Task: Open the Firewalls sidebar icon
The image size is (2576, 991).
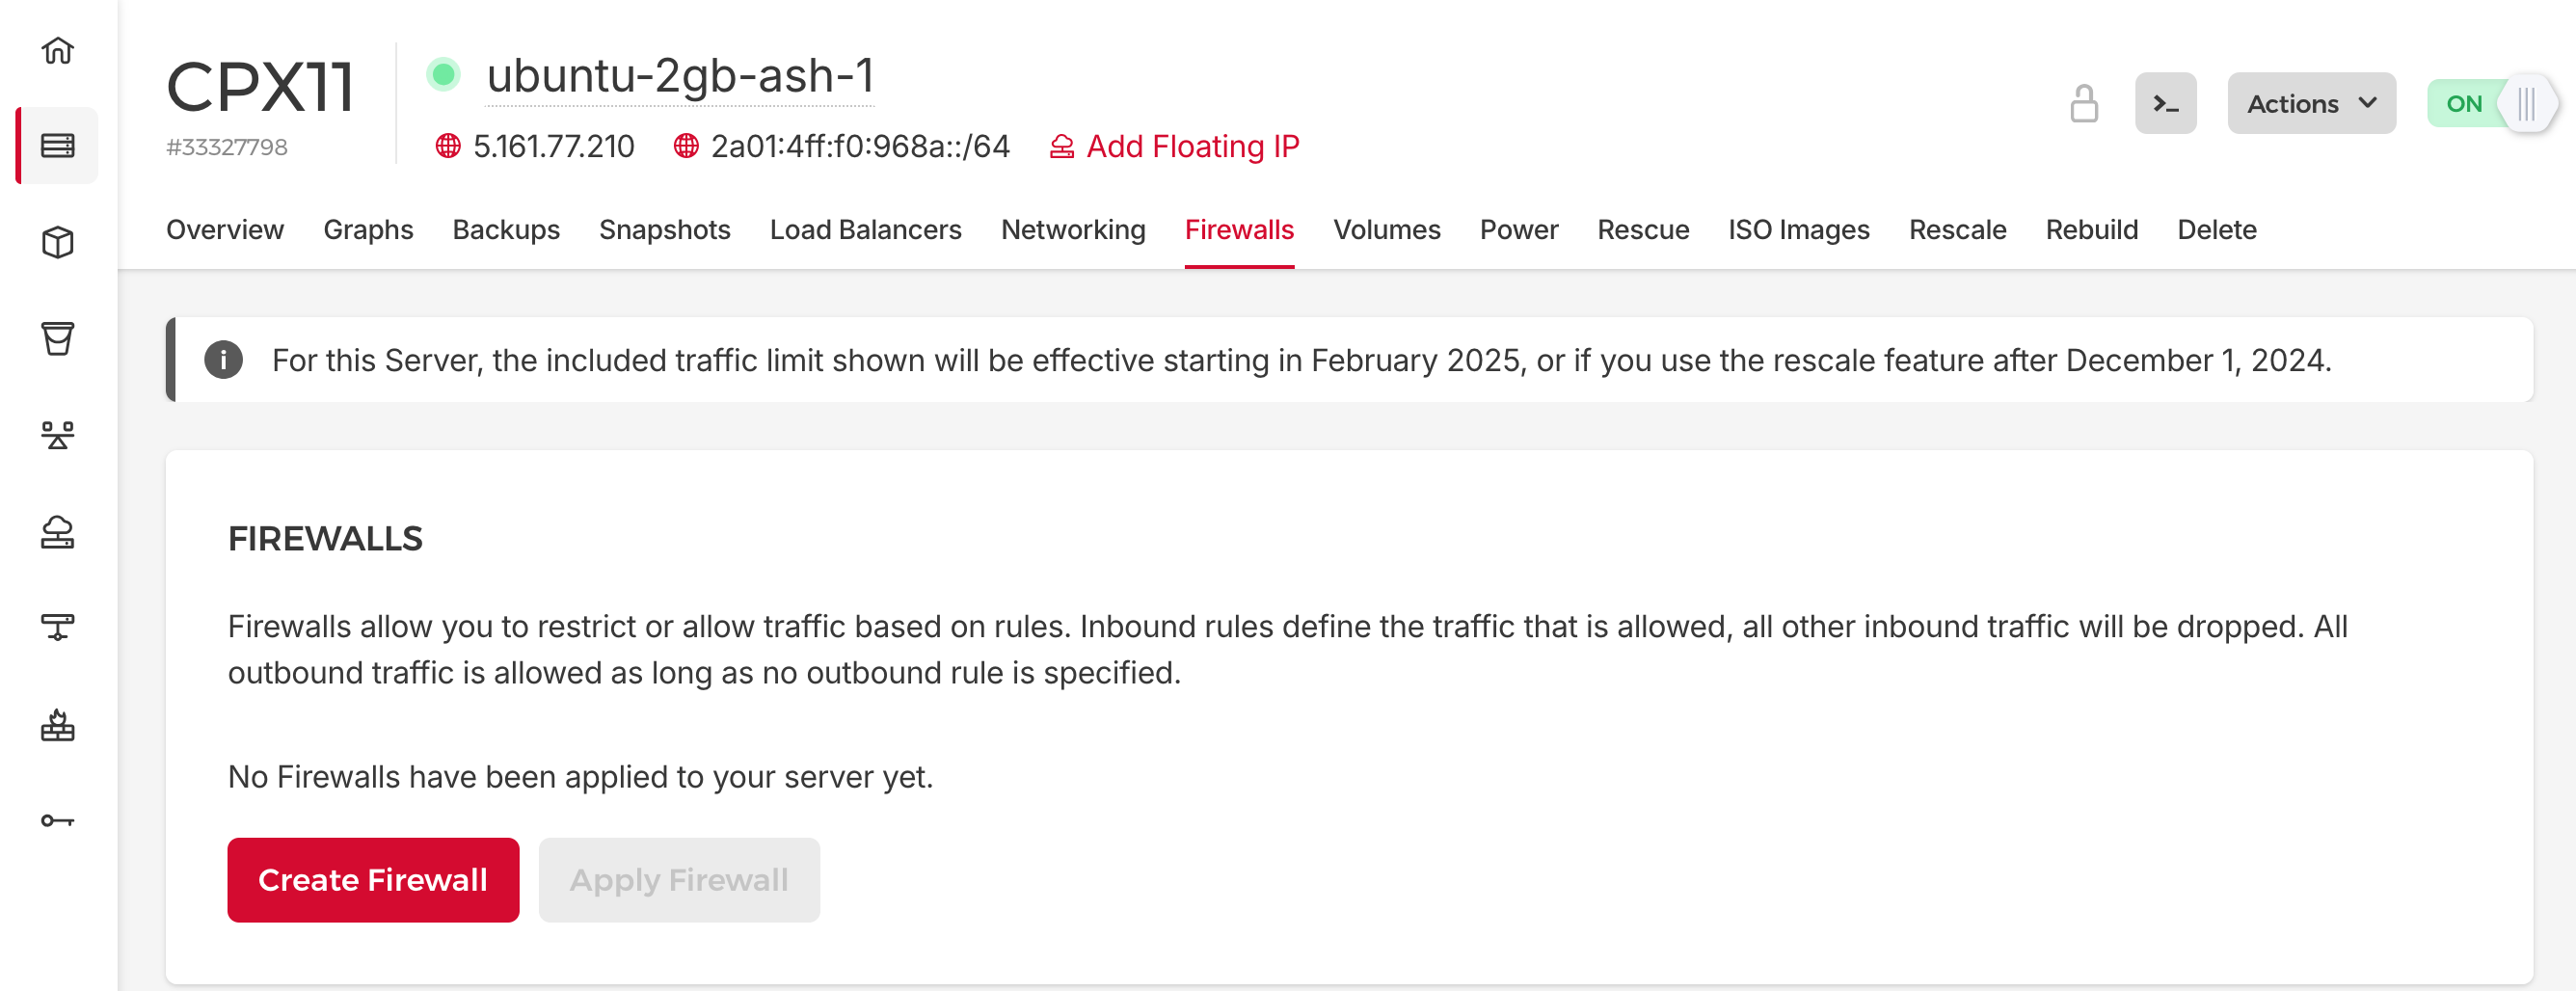Action: click(58, 725)
